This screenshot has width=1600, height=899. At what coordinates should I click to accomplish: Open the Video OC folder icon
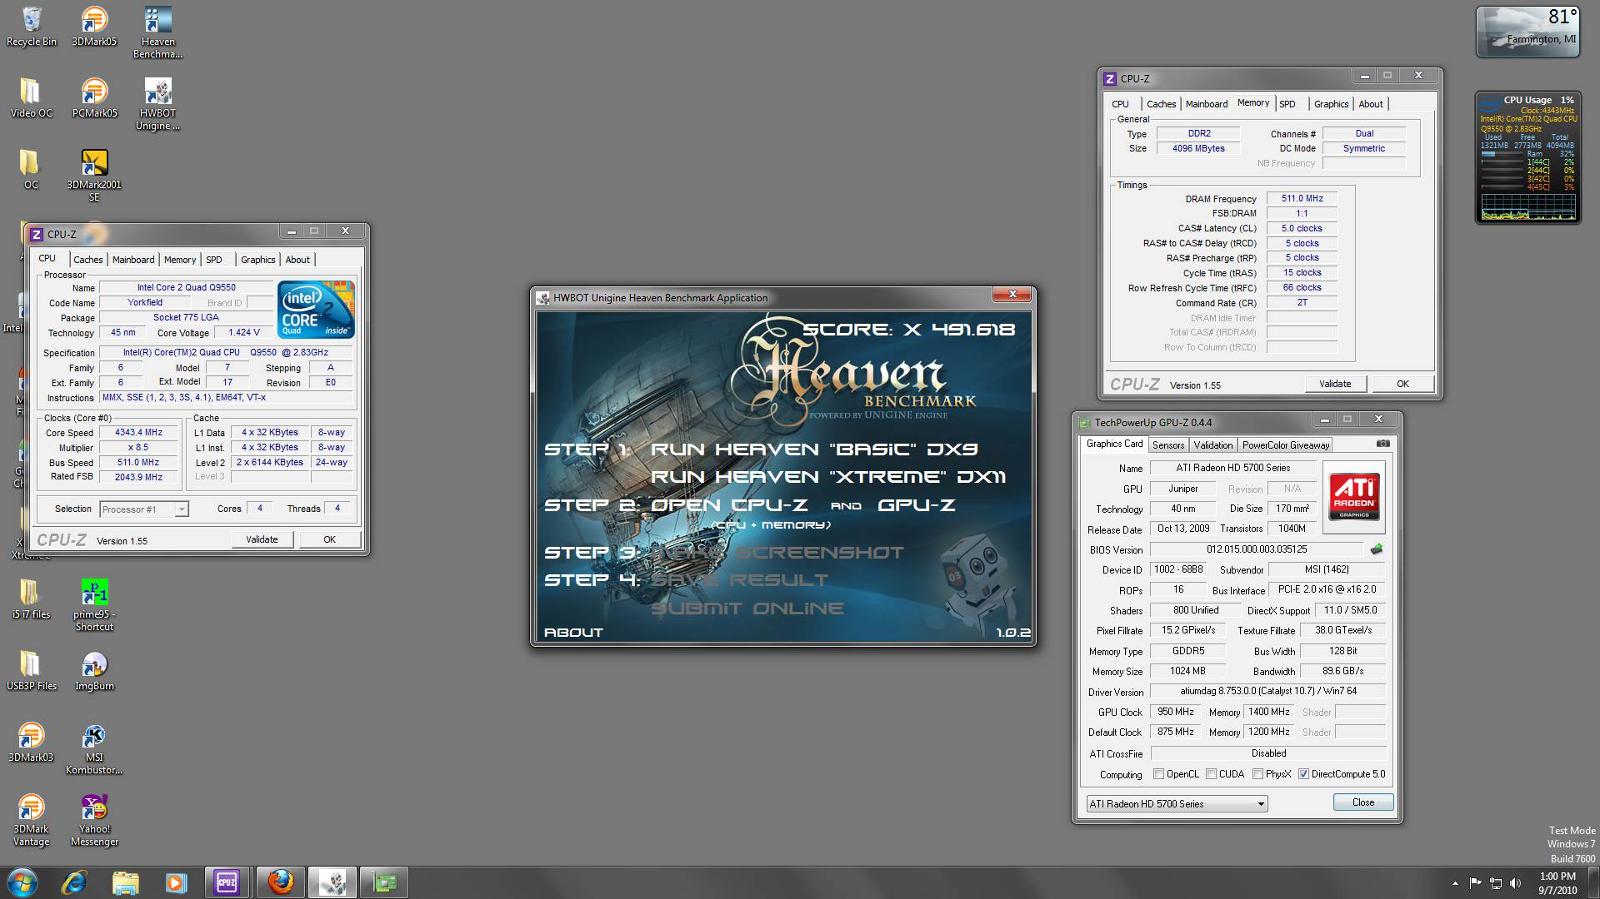(31, 98)
